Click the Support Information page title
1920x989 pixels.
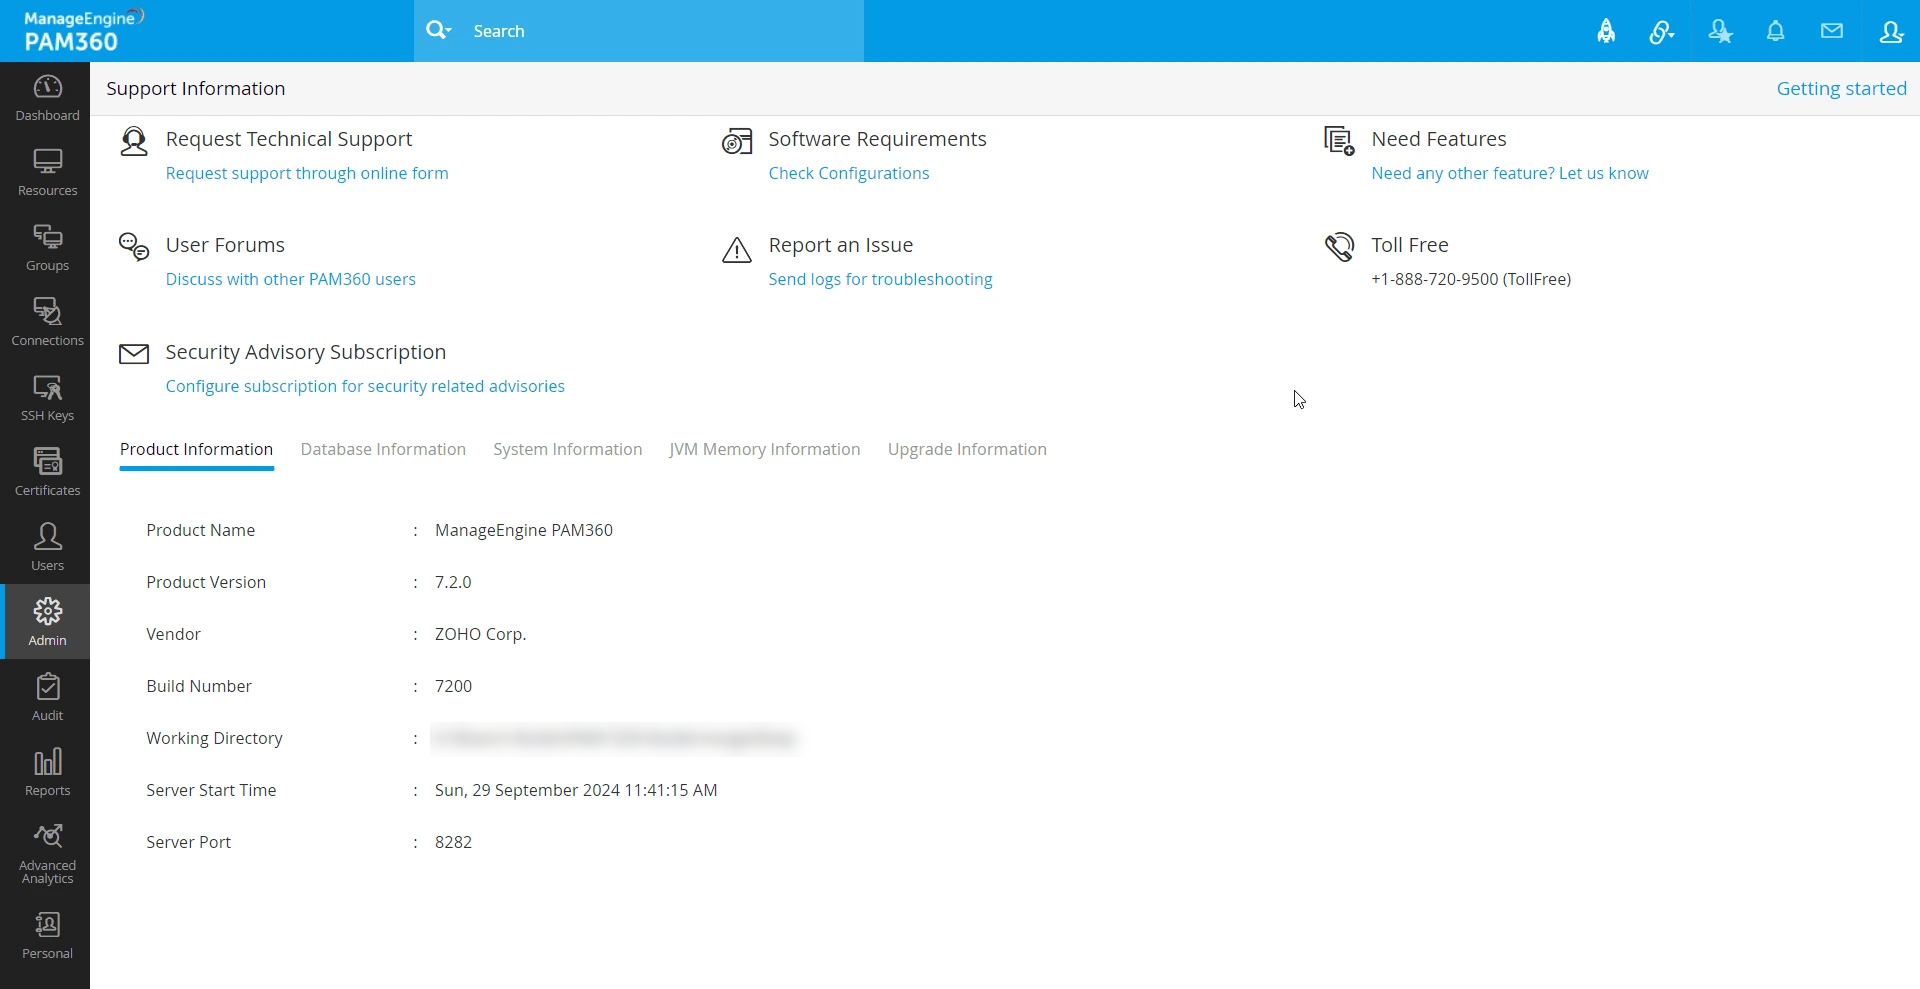(x=196, y=89)
